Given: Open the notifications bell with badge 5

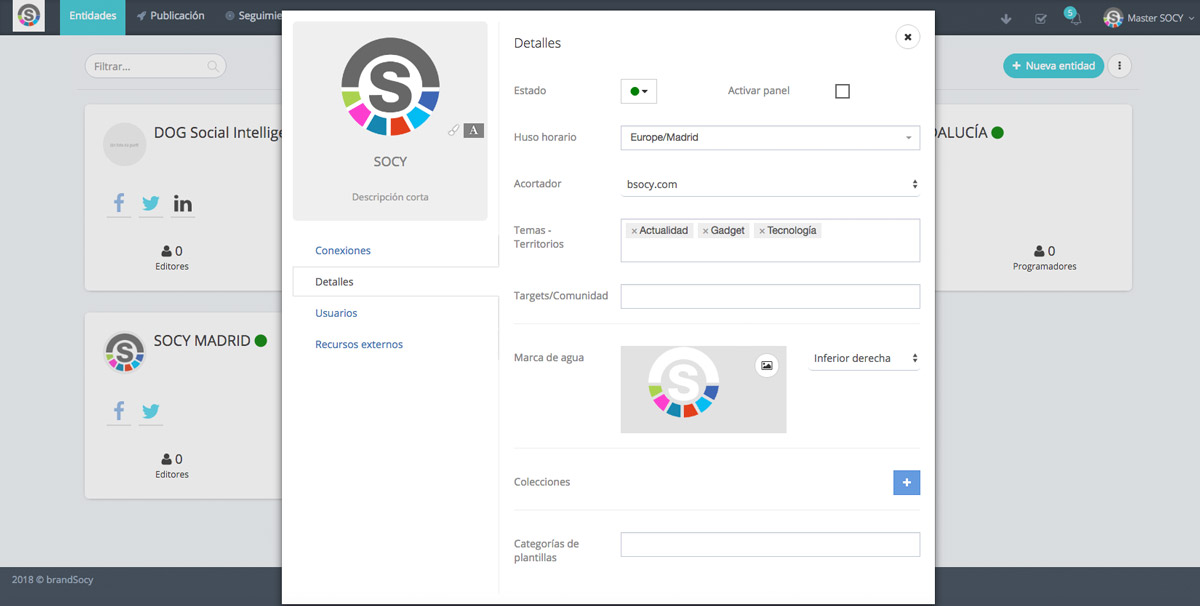Looking at the screenshot, I should point(1075,19).
